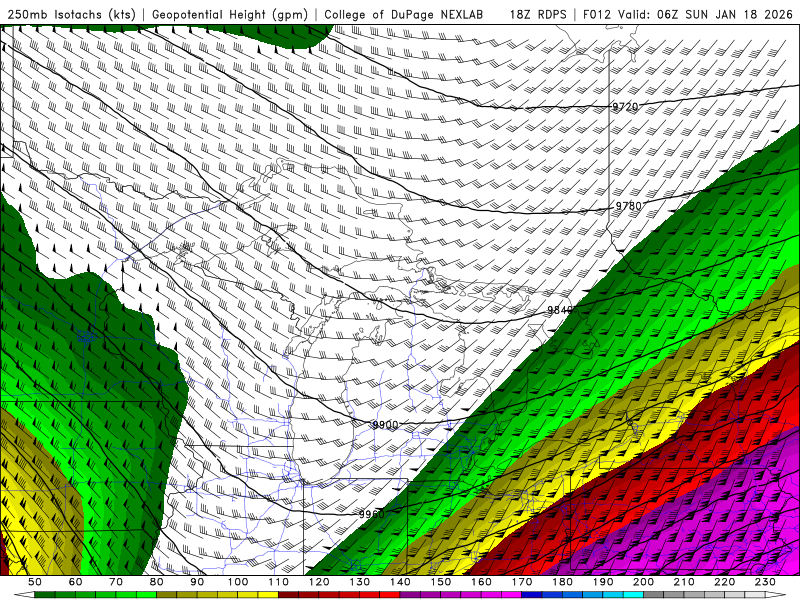Click the 100 value on the color scale
This screenshot has width=800, height=600.
click(238, 582)
